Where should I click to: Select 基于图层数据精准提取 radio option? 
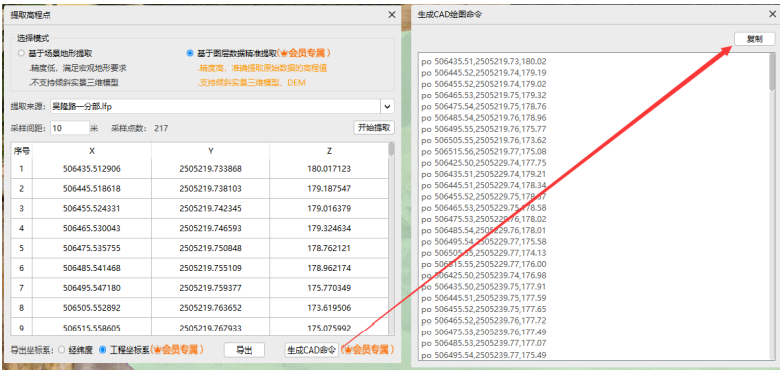tap(190, 53)
